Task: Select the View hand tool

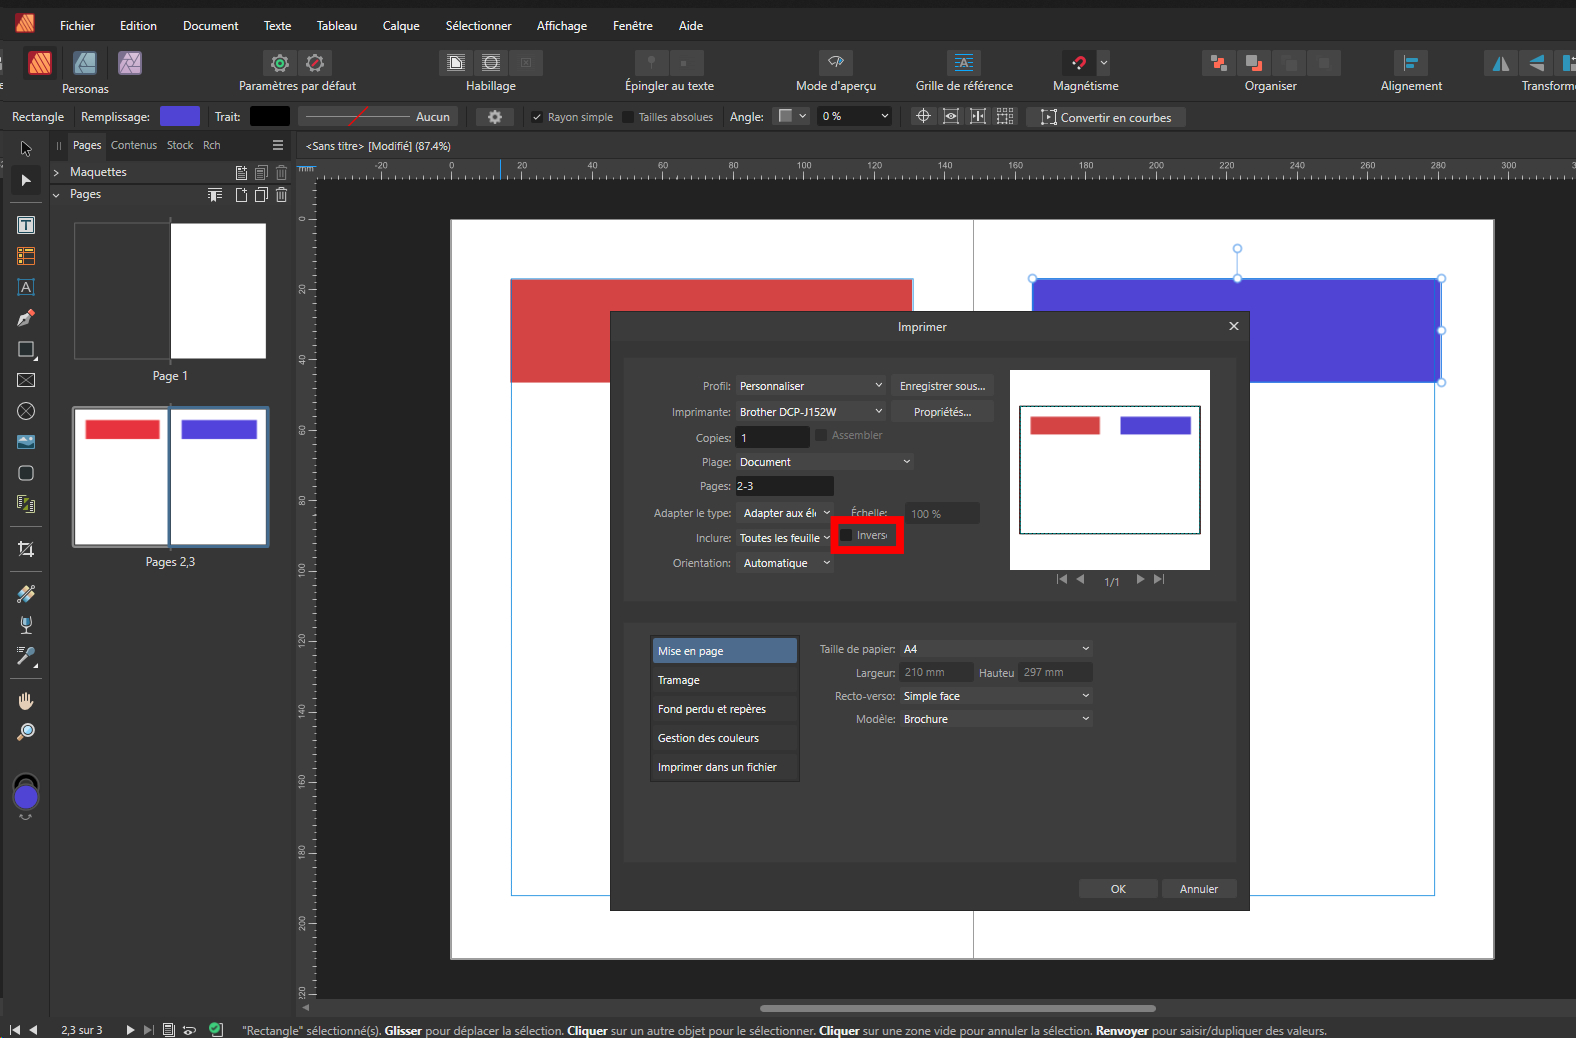Action: (26, 701)
